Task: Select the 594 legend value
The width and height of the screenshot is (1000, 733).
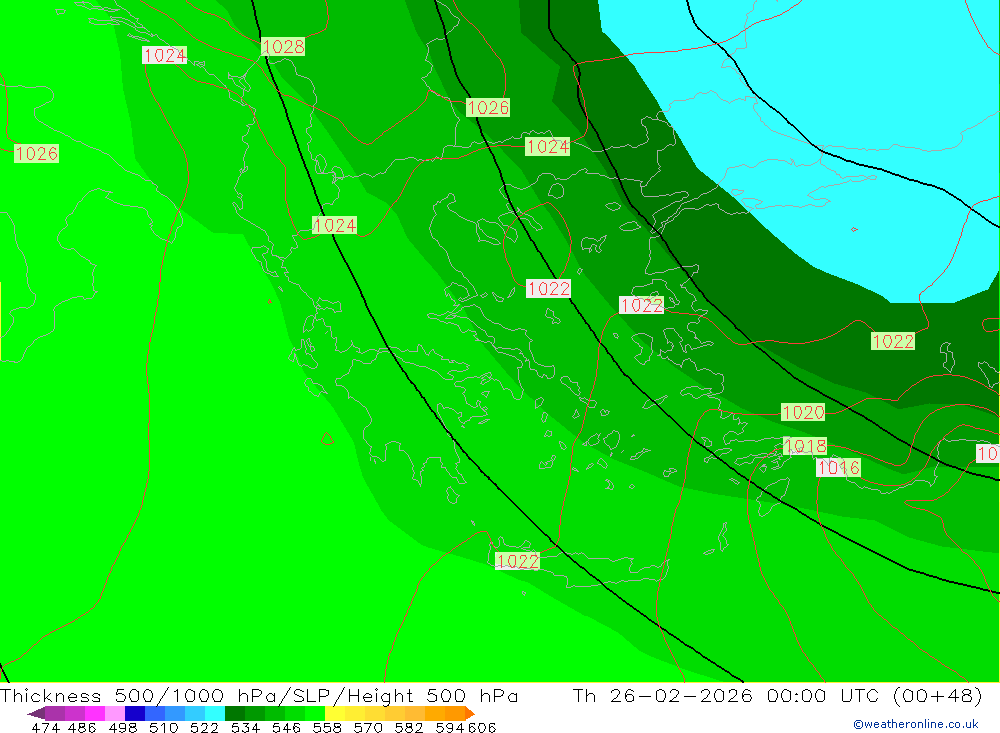Action: (450, 728)
